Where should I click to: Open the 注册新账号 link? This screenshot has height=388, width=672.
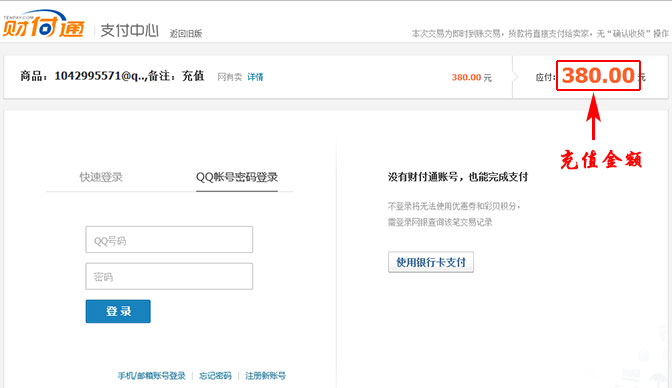(265, 376)
